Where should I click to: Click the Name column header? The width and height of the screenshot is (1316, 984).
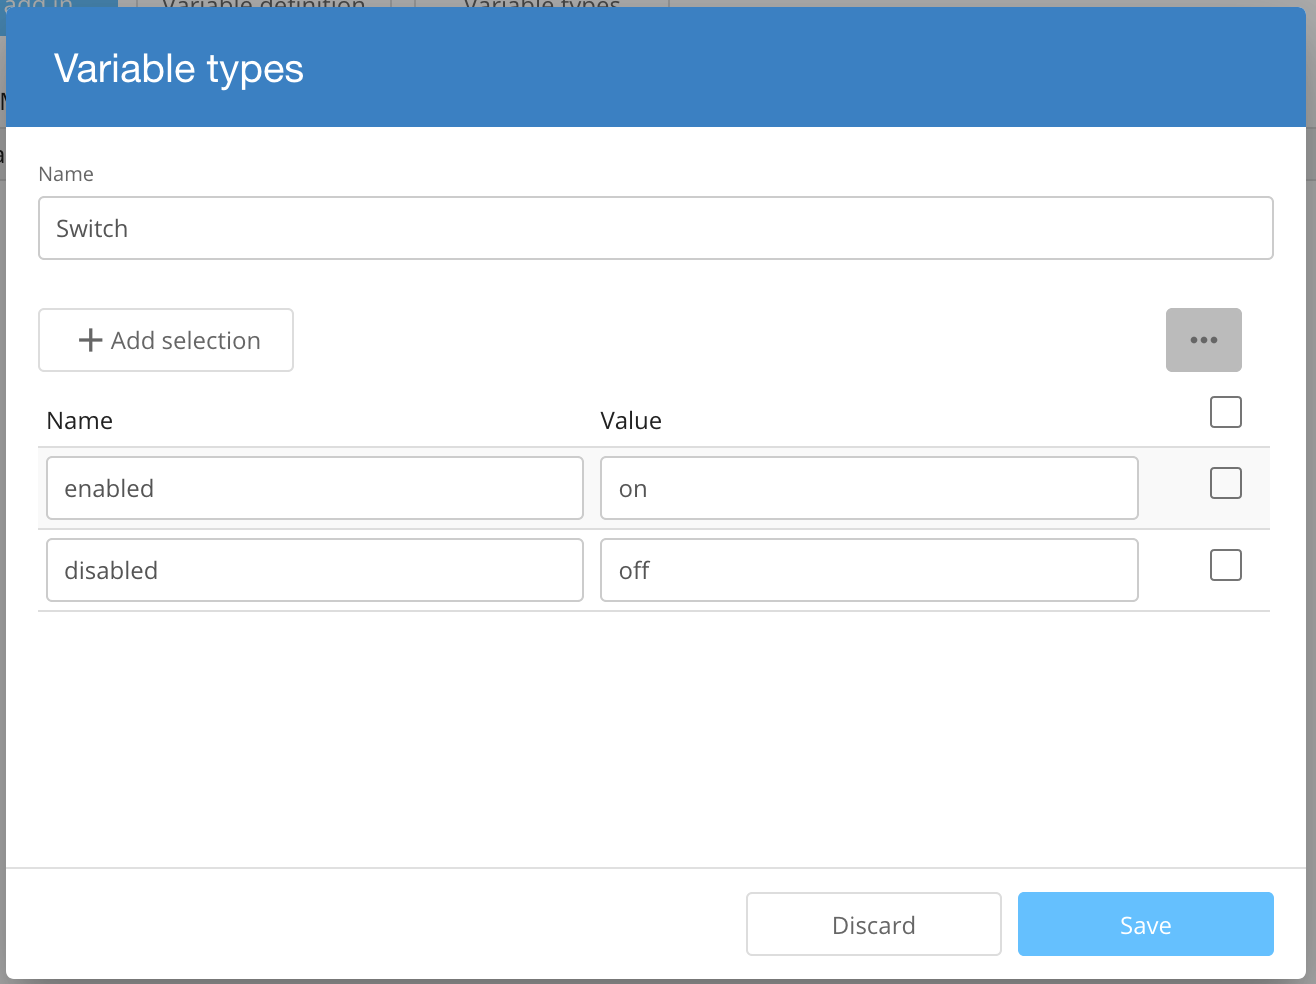(80, 421)
